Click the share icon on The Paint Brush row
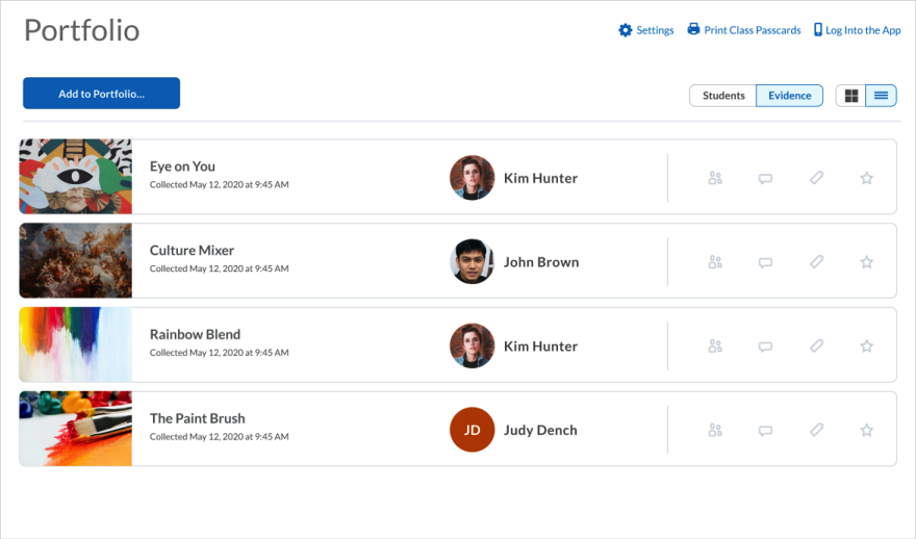Viewport: 916px width, 539px height. pos(715,430)
